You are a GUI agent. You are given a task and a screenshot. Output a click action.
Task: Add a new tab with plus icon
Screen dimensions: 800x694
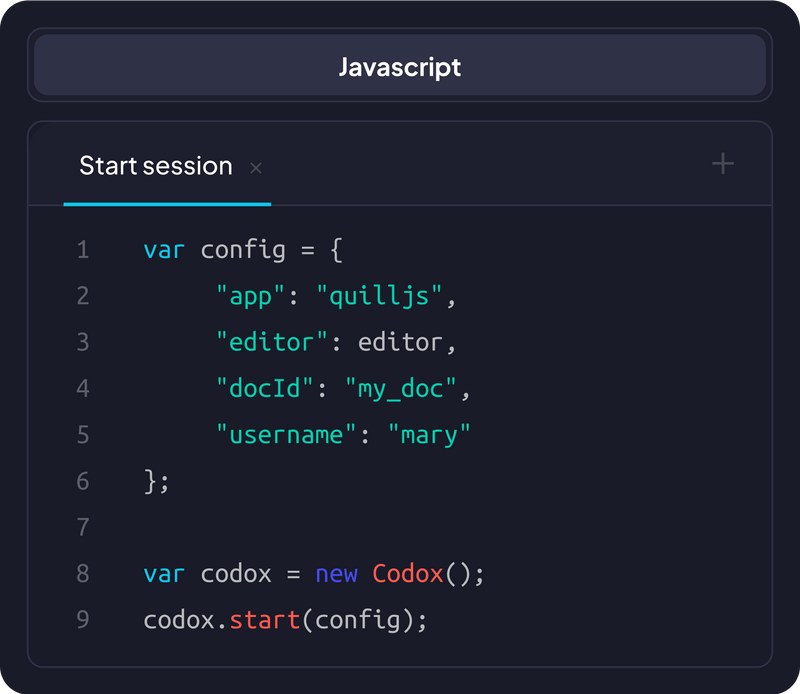[x=722, y=164]
